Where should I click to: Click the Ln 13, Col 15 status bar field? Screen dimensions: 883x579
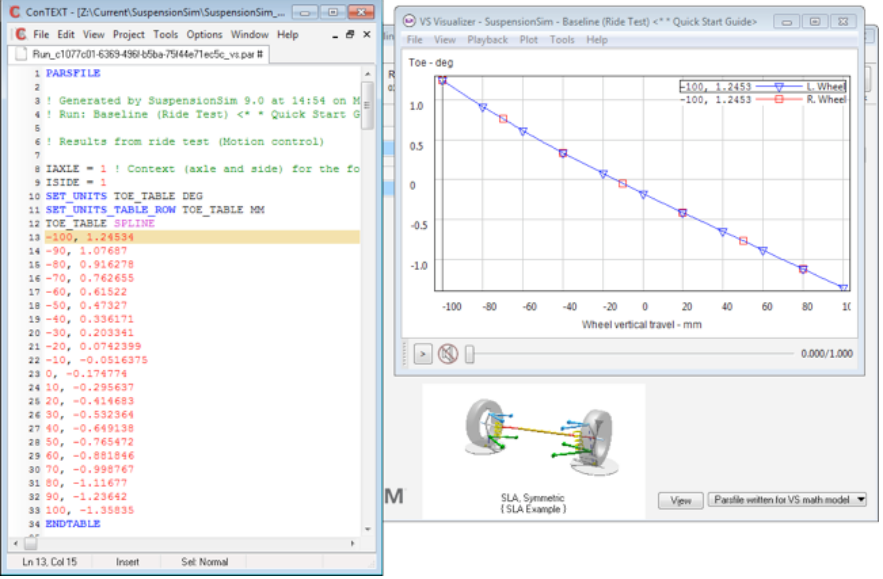pos(50,562)
